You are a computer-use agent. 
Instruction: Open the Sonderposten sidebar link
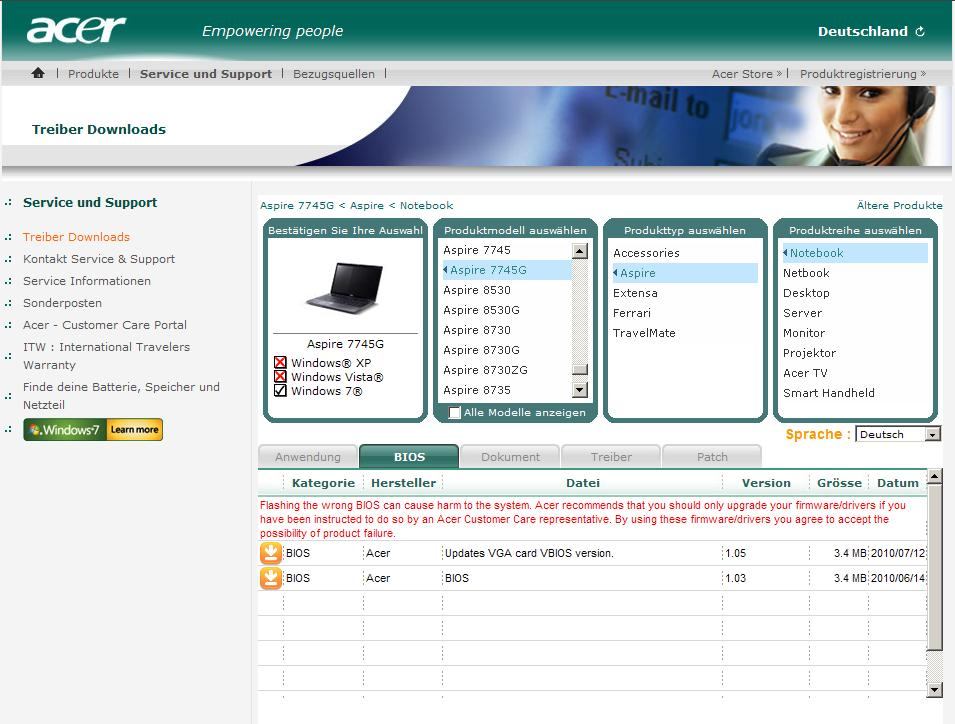[x=62, y=303]
